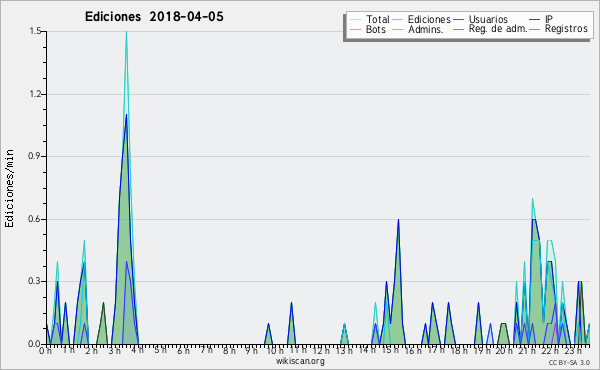Click the tallest peak at 1.5 near 3 h

tap(126, 32)
